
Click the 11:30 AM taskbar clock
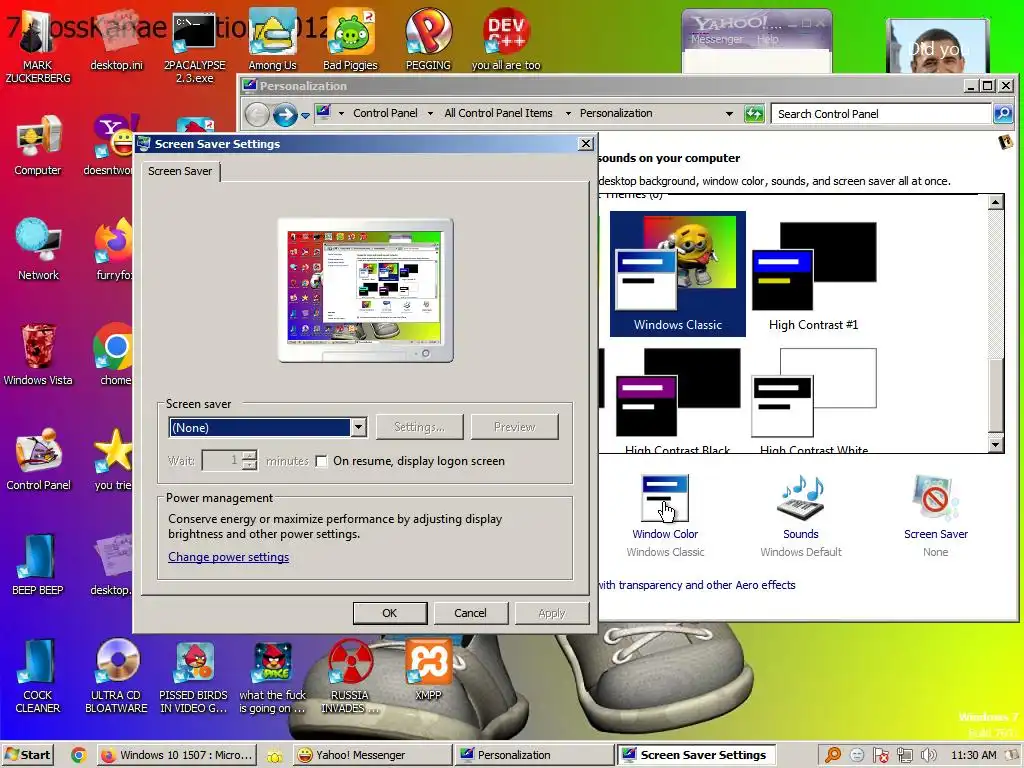(973, 755)
